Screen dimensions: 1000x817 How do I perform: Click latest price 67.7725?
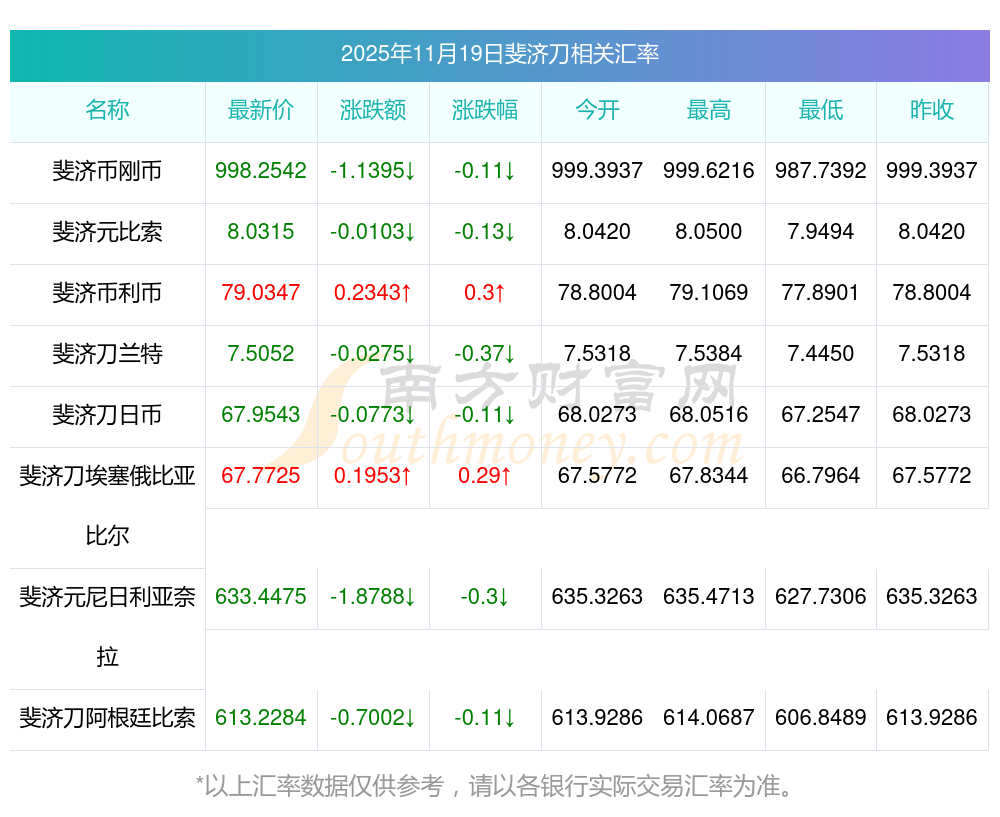261,476
